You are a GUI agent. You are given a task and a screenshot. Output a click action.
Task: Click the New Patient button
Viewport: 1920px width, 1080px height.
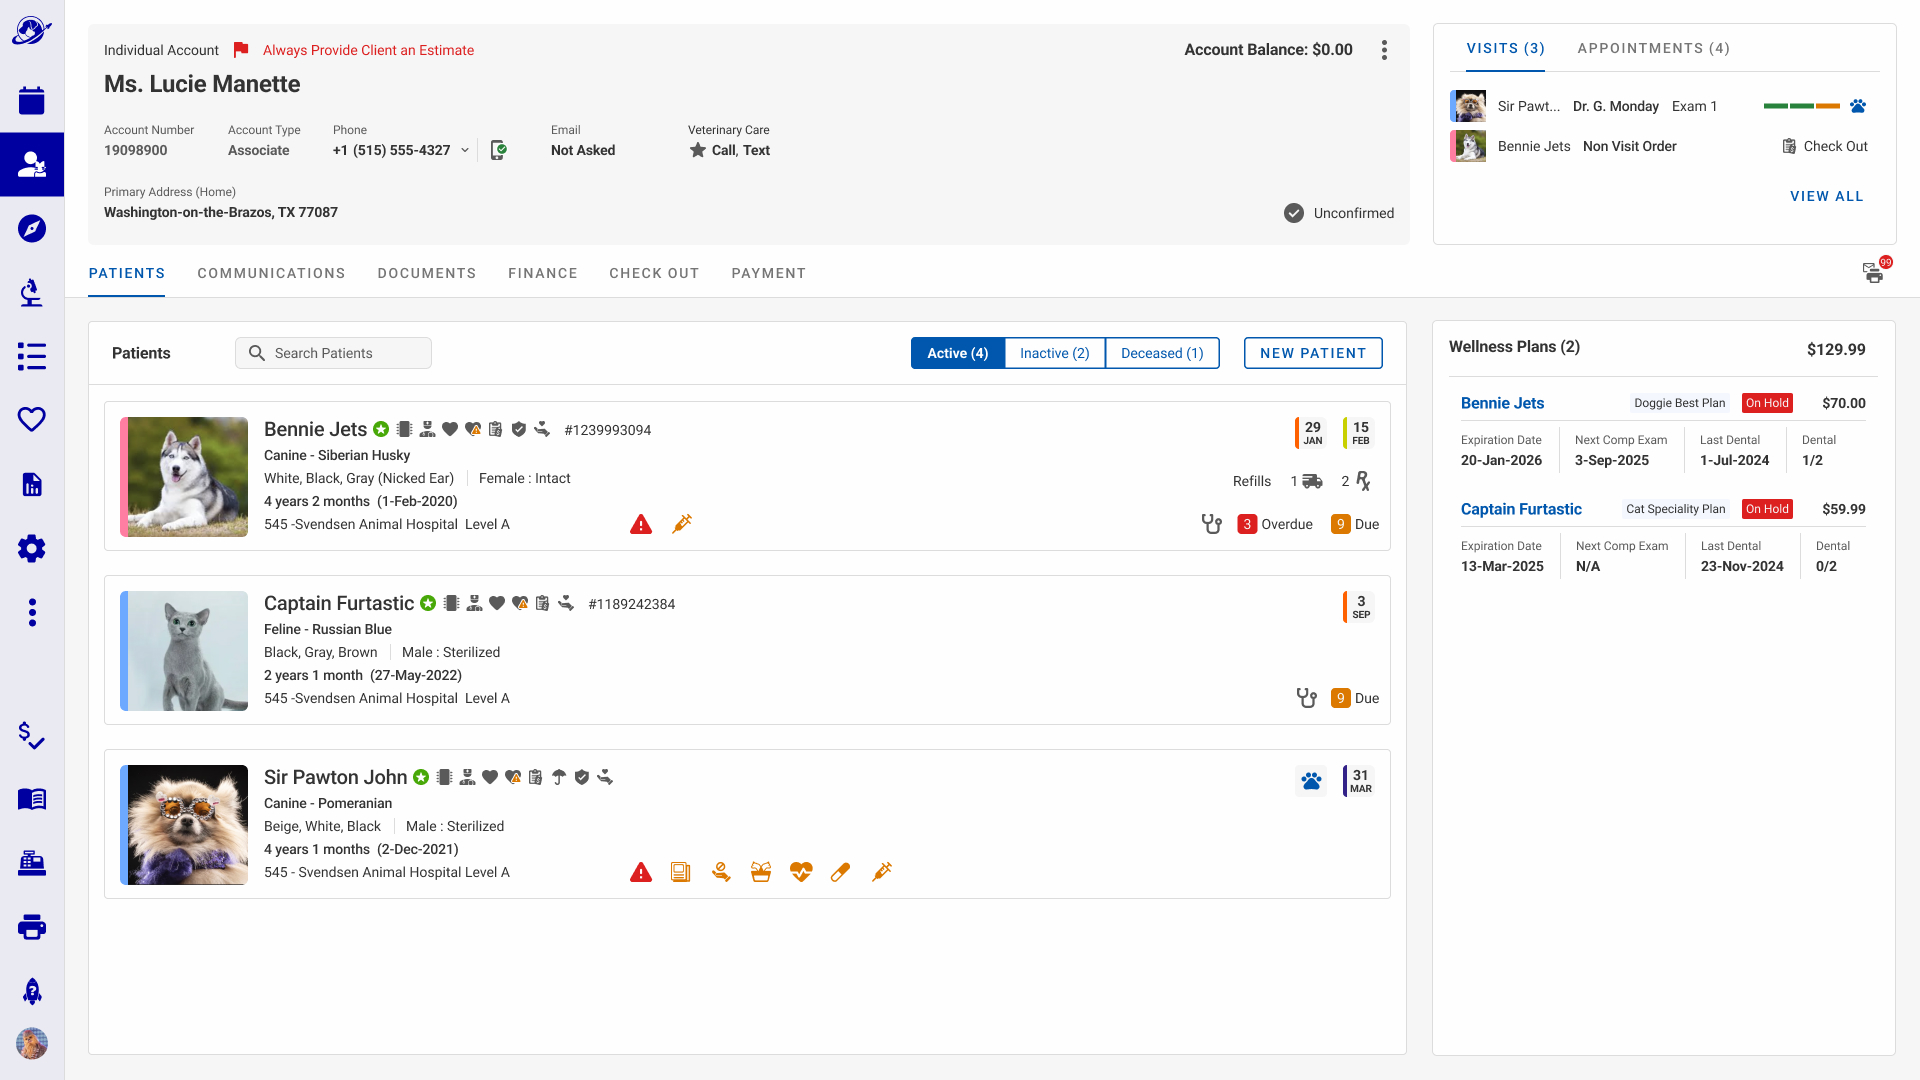point(1312,353)
